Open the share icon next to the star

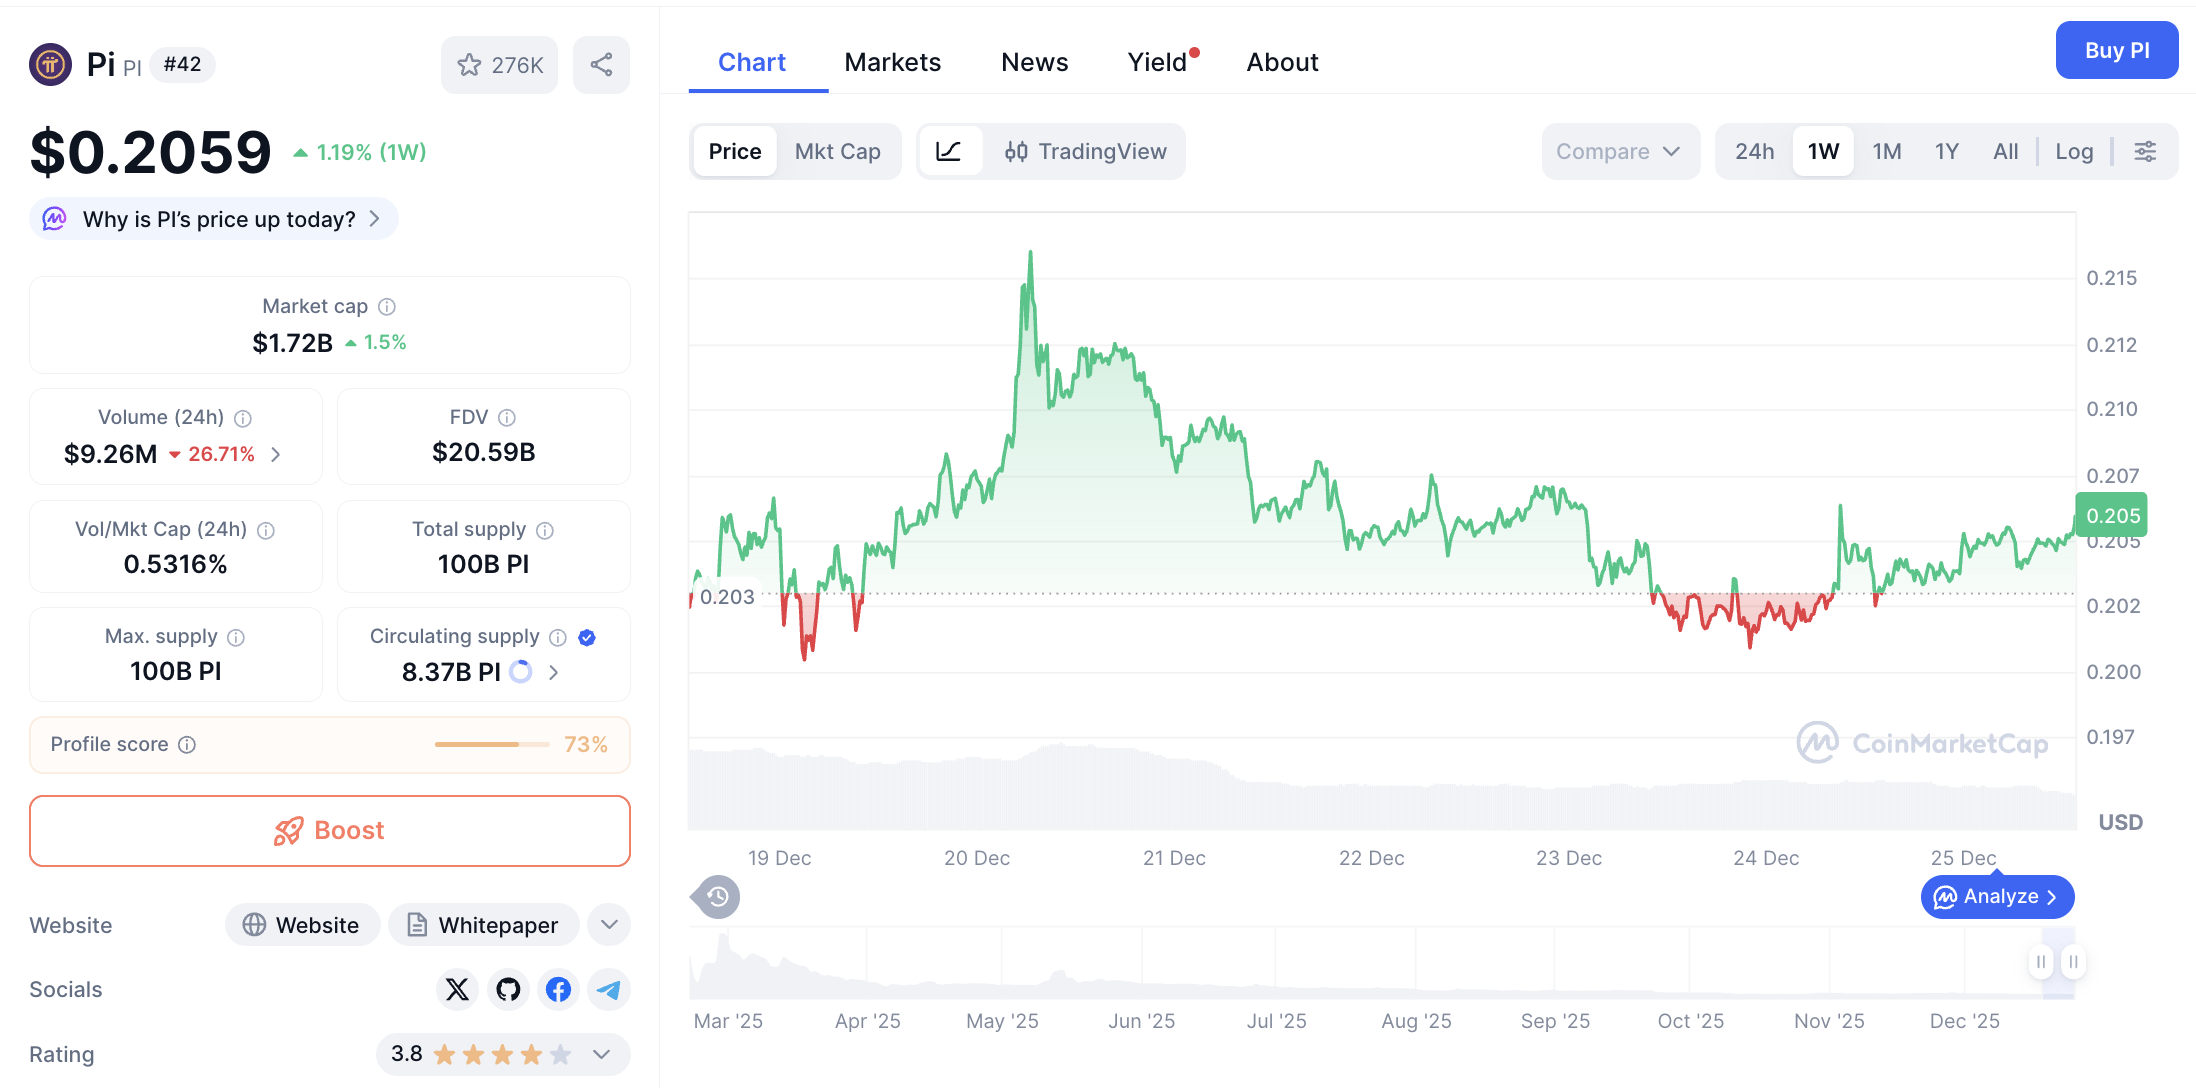601,64
